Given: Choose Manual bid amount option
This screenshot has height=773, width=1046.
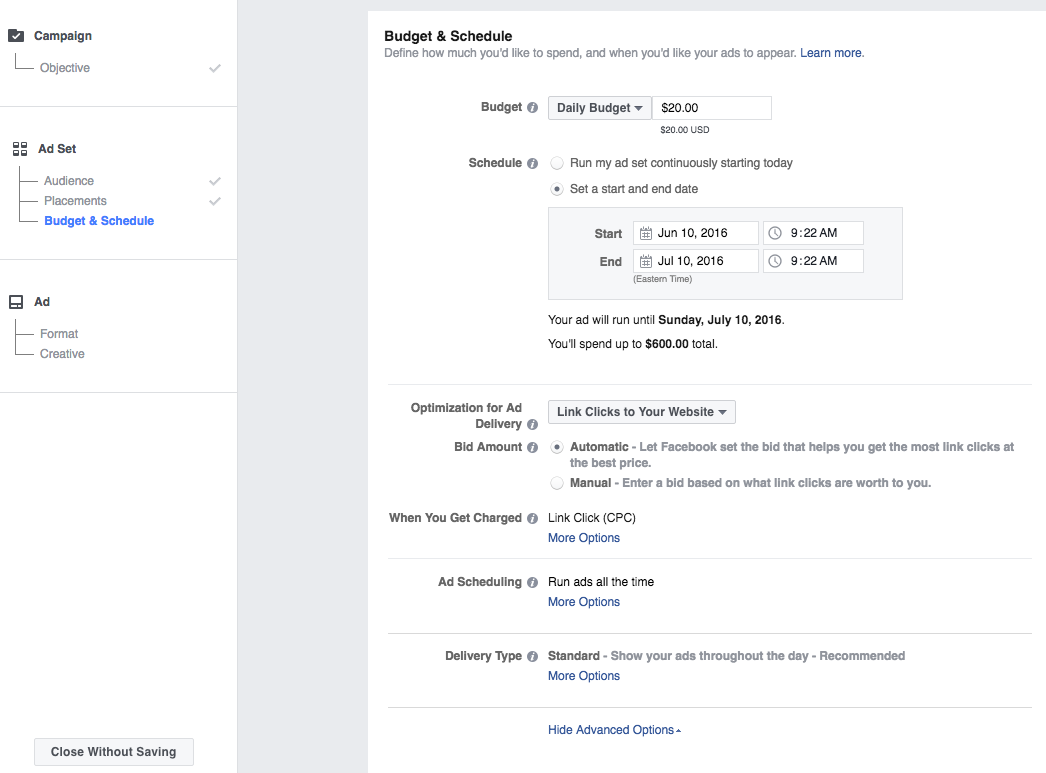Looking at the screenshot, I should [x=557, y=483].
